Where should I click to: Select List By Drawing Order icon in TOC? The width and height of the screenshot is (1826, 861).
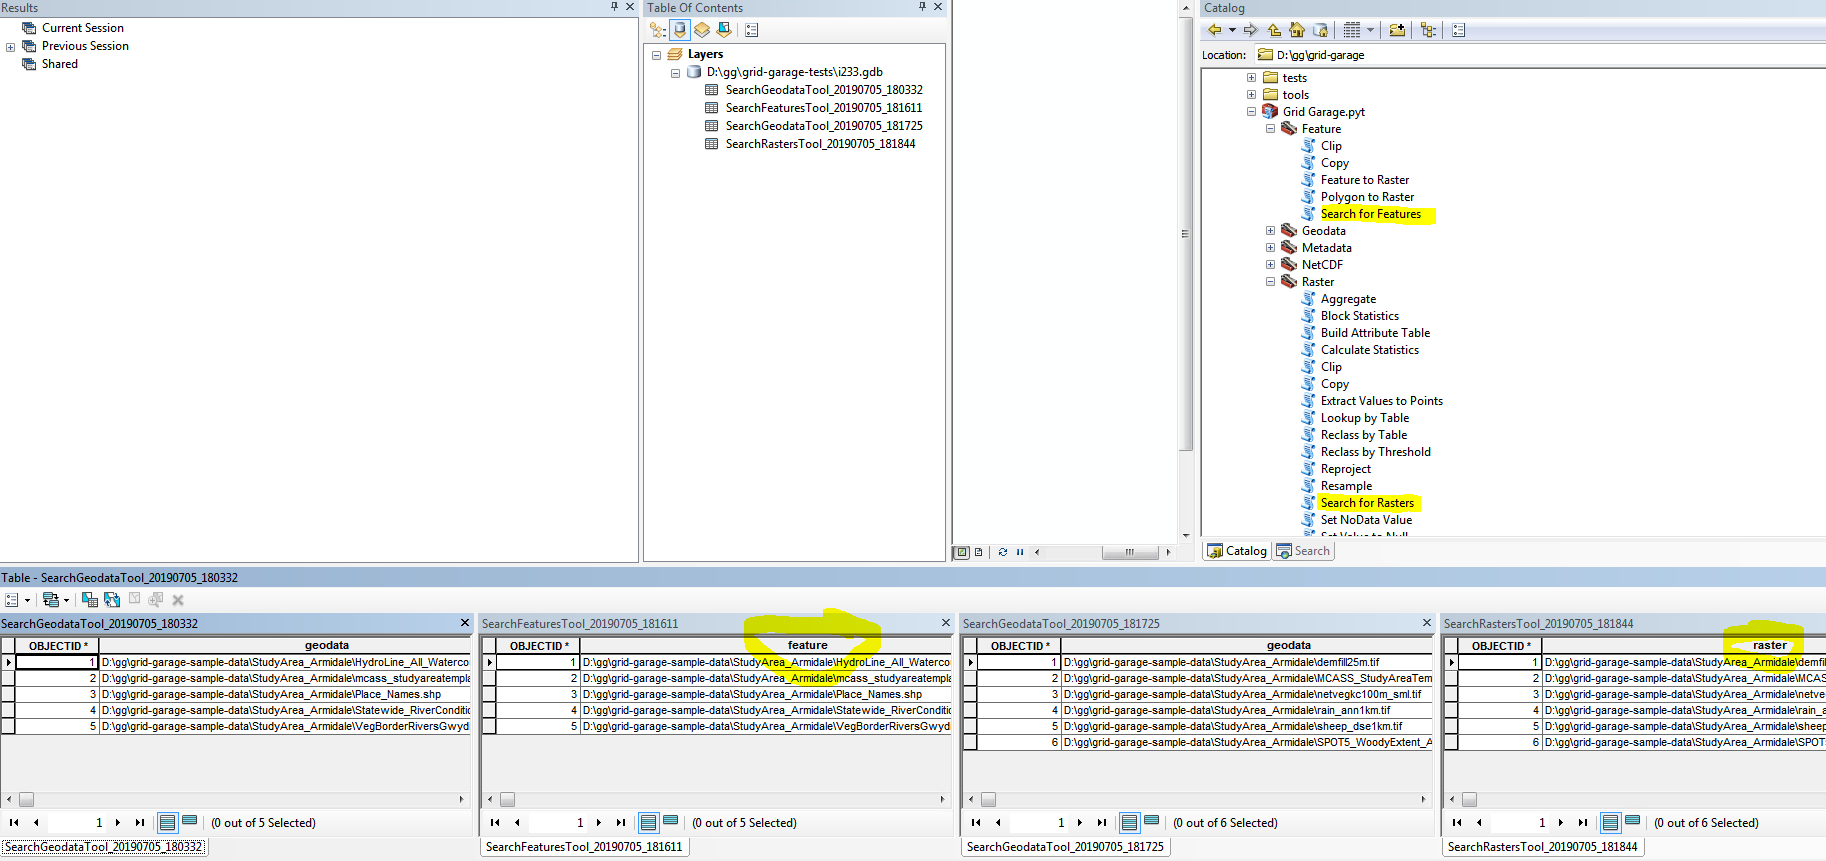[657, 30]
